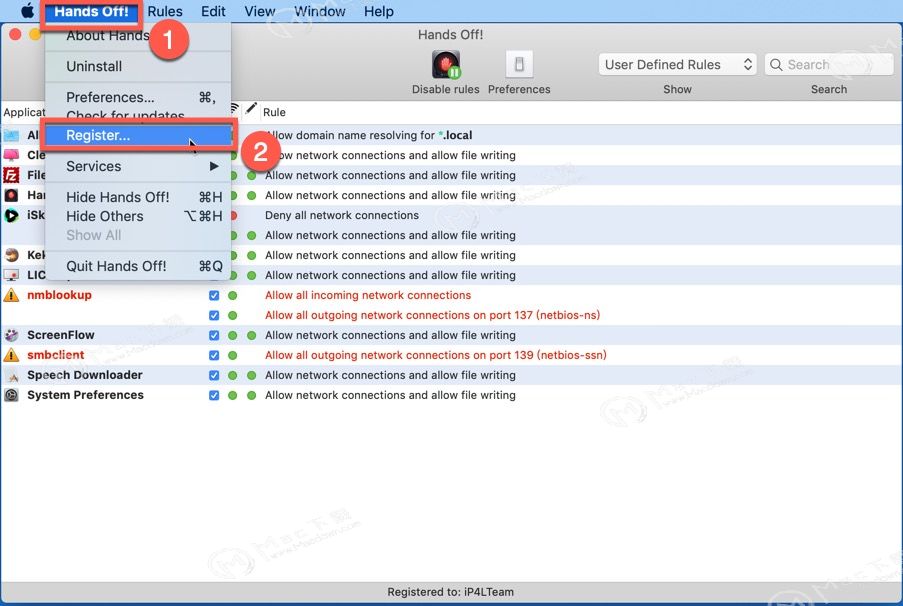This screenshot has height=606, width=903.
Task: Uncheck the nmblookup incoming connections rule checkbox
Action: coord(214,296)
